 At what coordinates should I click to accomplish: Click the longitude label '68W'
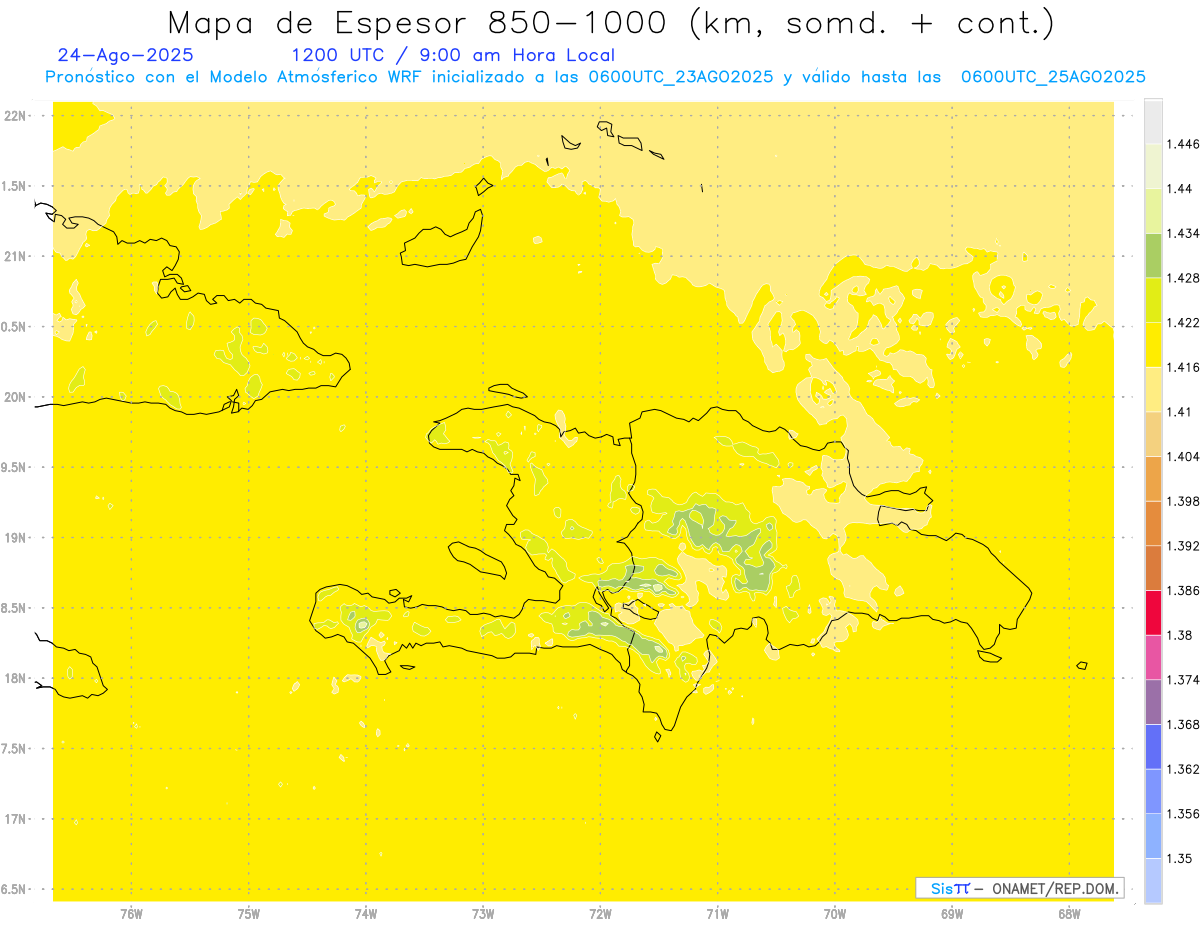coord(1069,914)
